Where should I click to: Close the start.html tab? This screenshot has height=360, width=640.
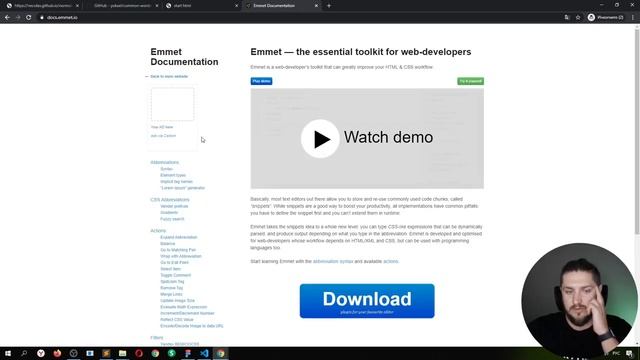click(x=236, y=6)
